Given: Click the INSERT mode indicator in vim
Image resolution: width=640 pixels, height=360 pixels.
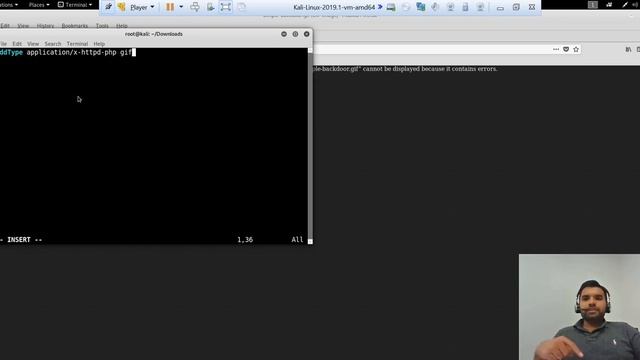Looking at the screenshot, I should 21,240.
